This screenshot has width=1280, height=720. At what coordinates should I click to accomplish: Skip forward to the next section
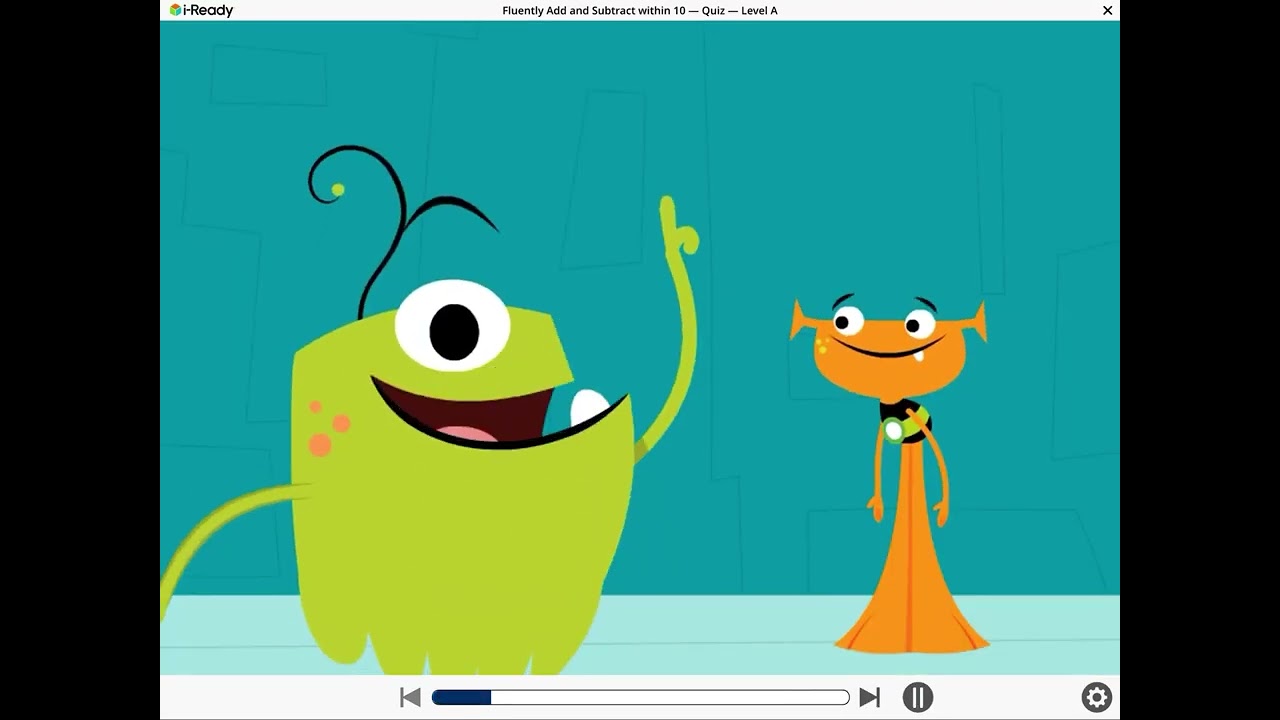(x=870, y=698)
